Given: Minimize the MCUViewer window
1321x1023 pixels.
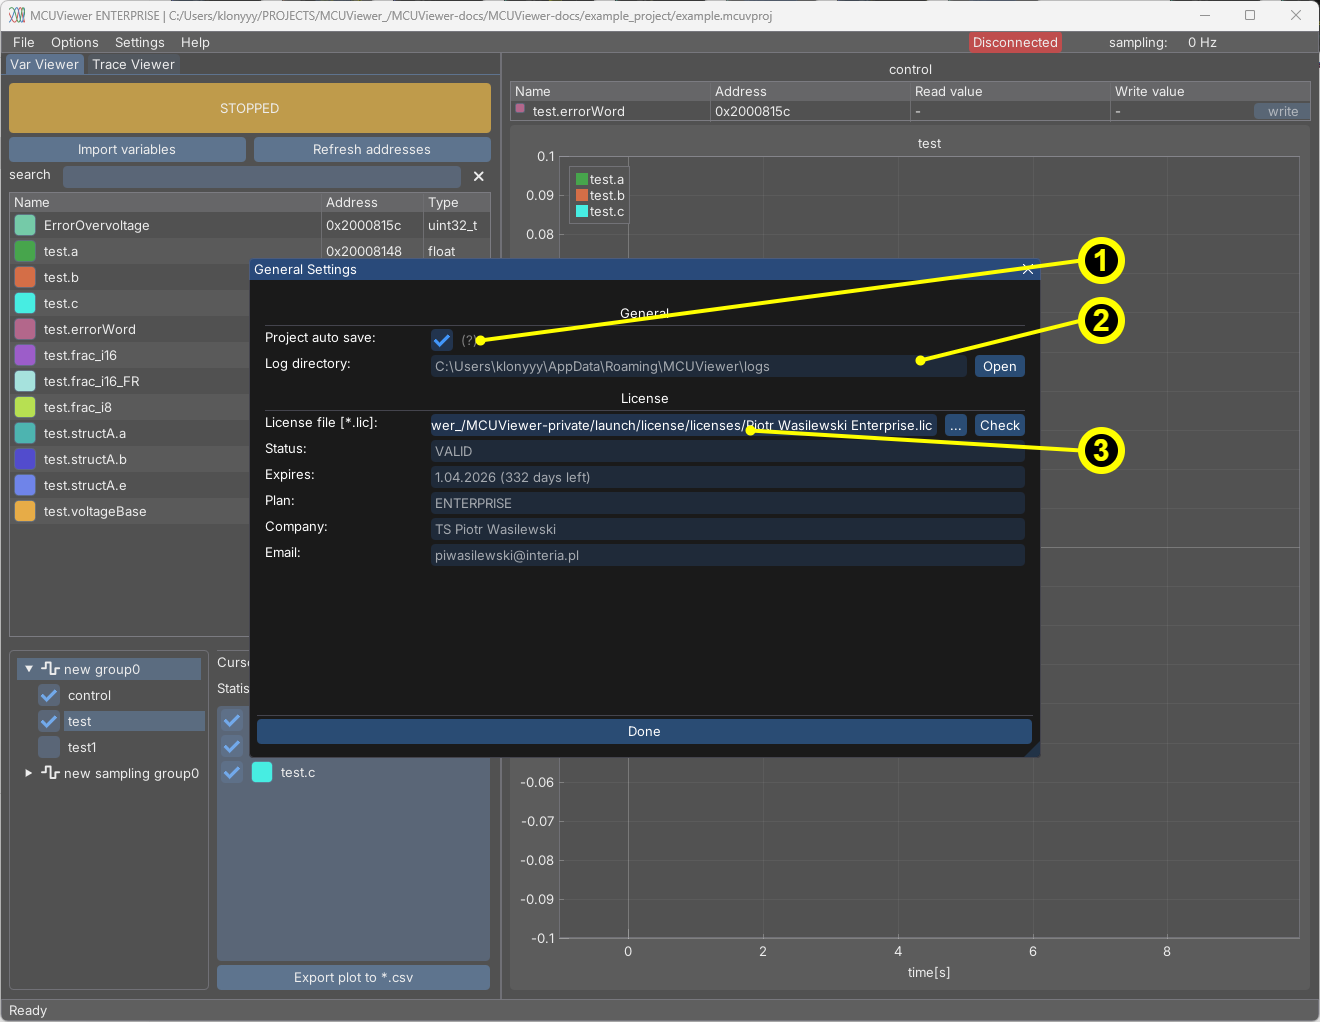Looking at the screenshot, I should 1204,15.
